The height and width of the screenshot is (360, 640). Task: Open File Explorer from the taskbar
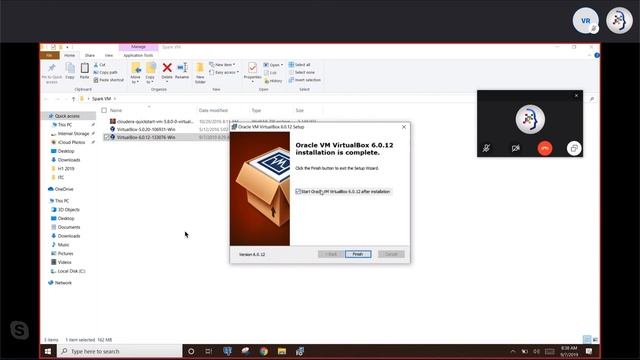tap(282, 351)
